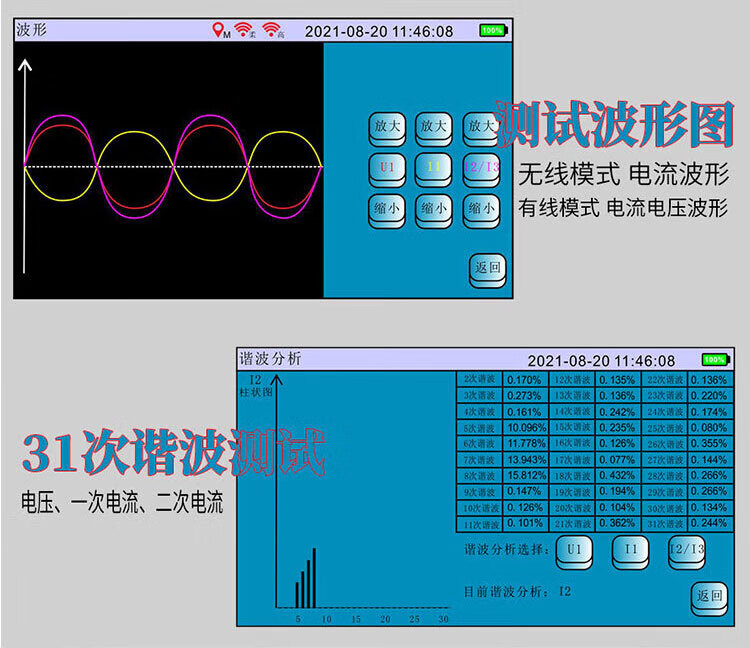Toggle the I1 waveform channel button
The height and width of the screenshot is (648, 750).
point(433,168)
